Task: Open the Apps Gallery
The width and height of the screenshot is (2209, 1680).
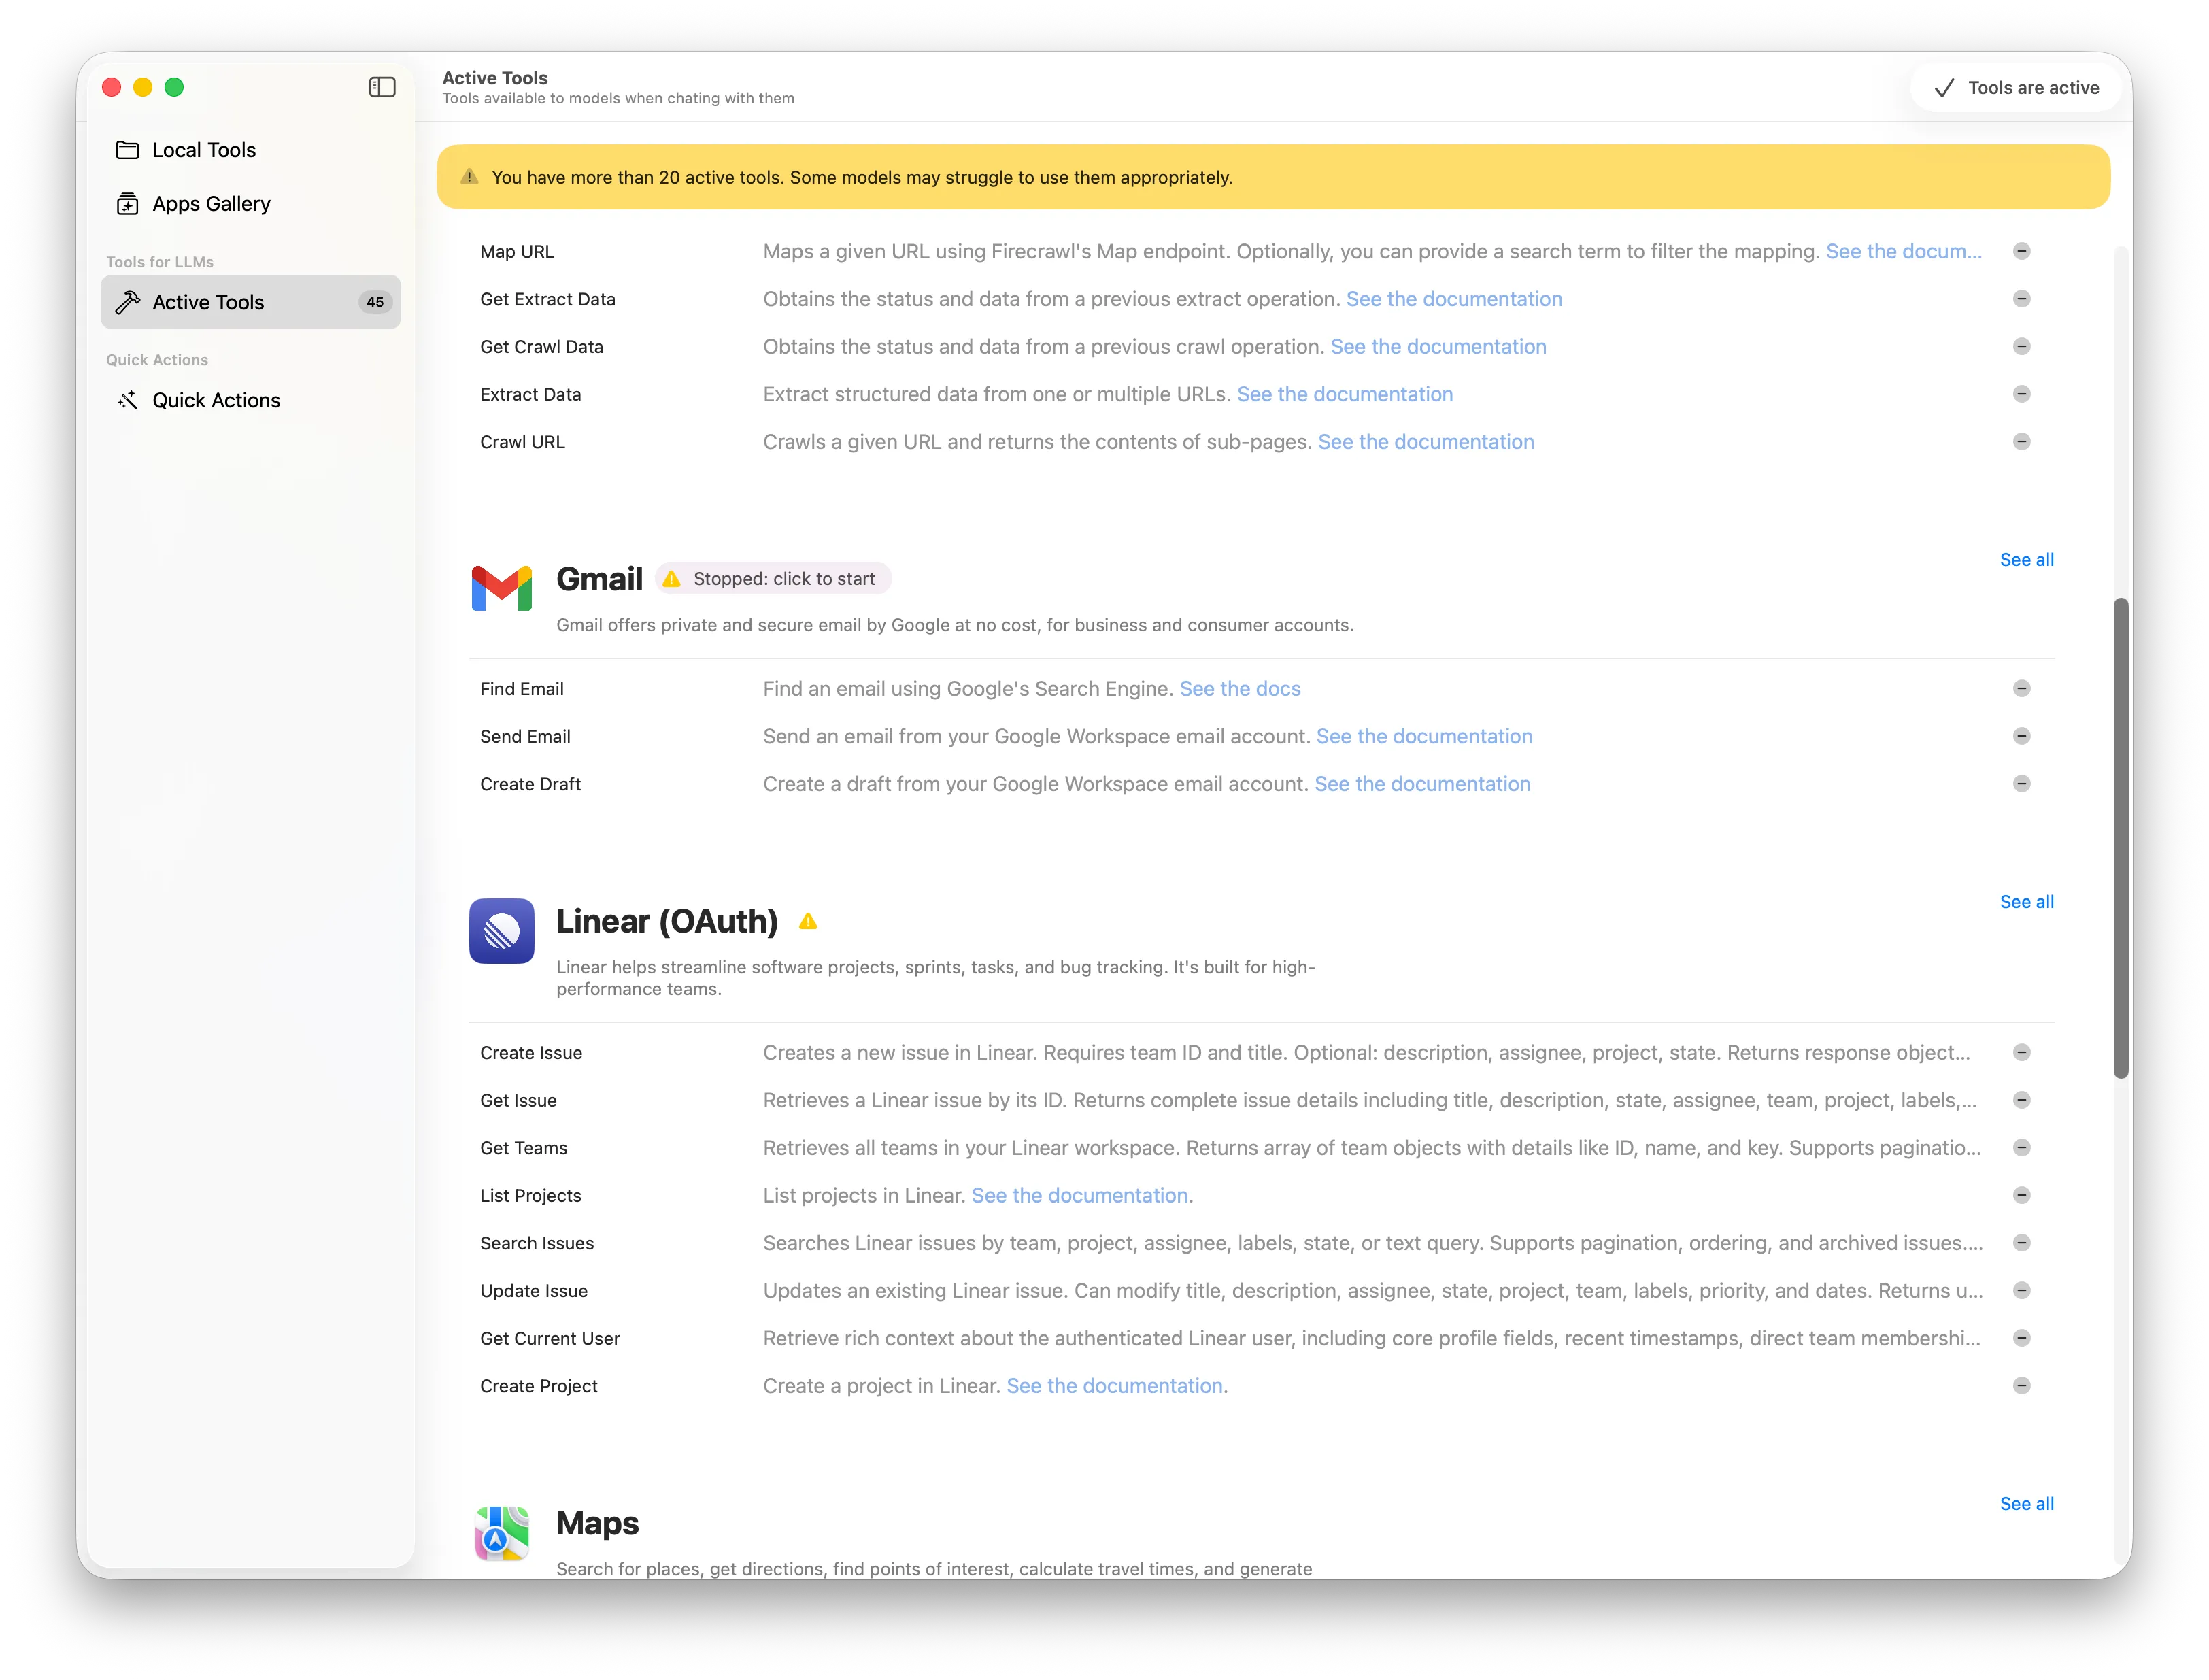Action: click(x=211, y=203)
